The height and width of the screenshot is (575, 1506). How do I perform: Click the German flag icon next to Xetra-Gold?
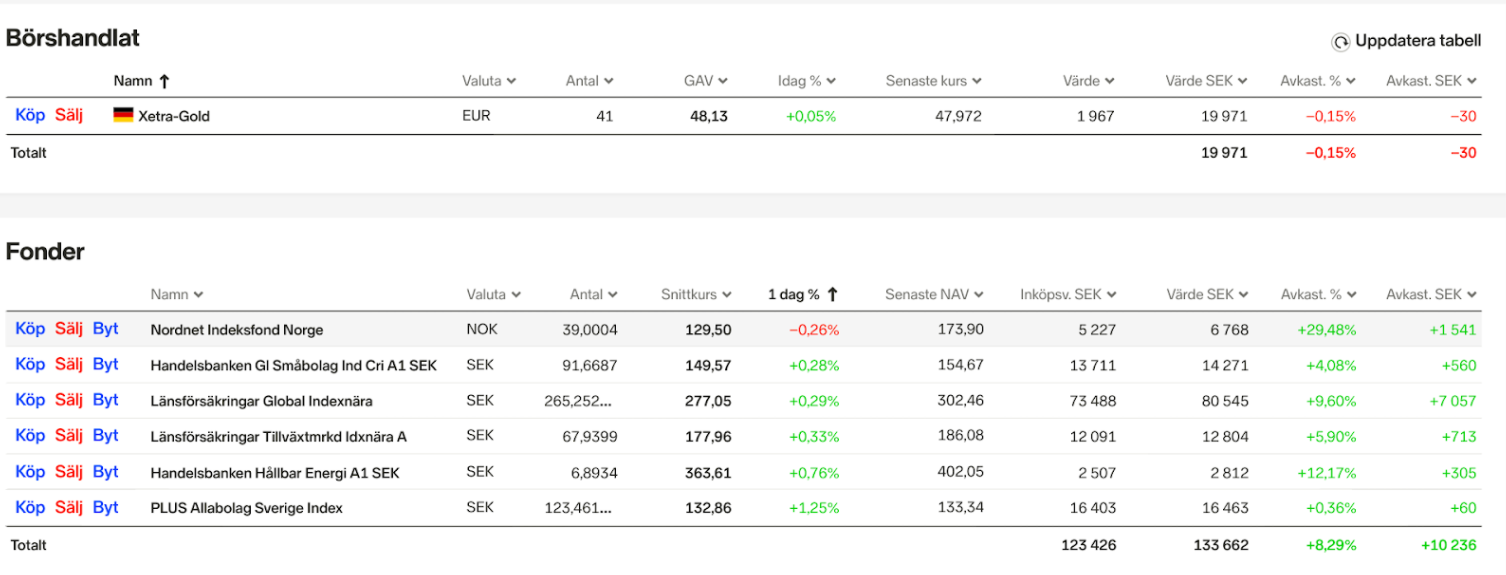123,116
